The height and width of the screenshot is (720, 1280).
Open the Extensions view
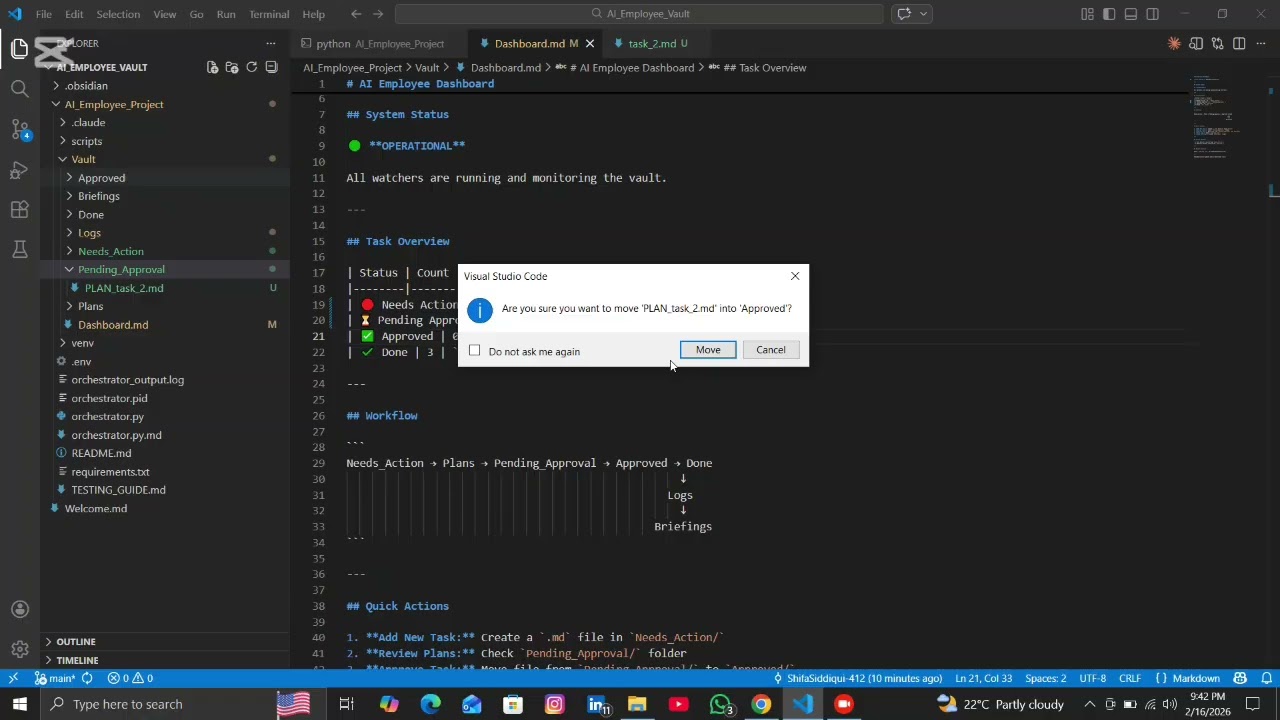(x=20, y=209)
